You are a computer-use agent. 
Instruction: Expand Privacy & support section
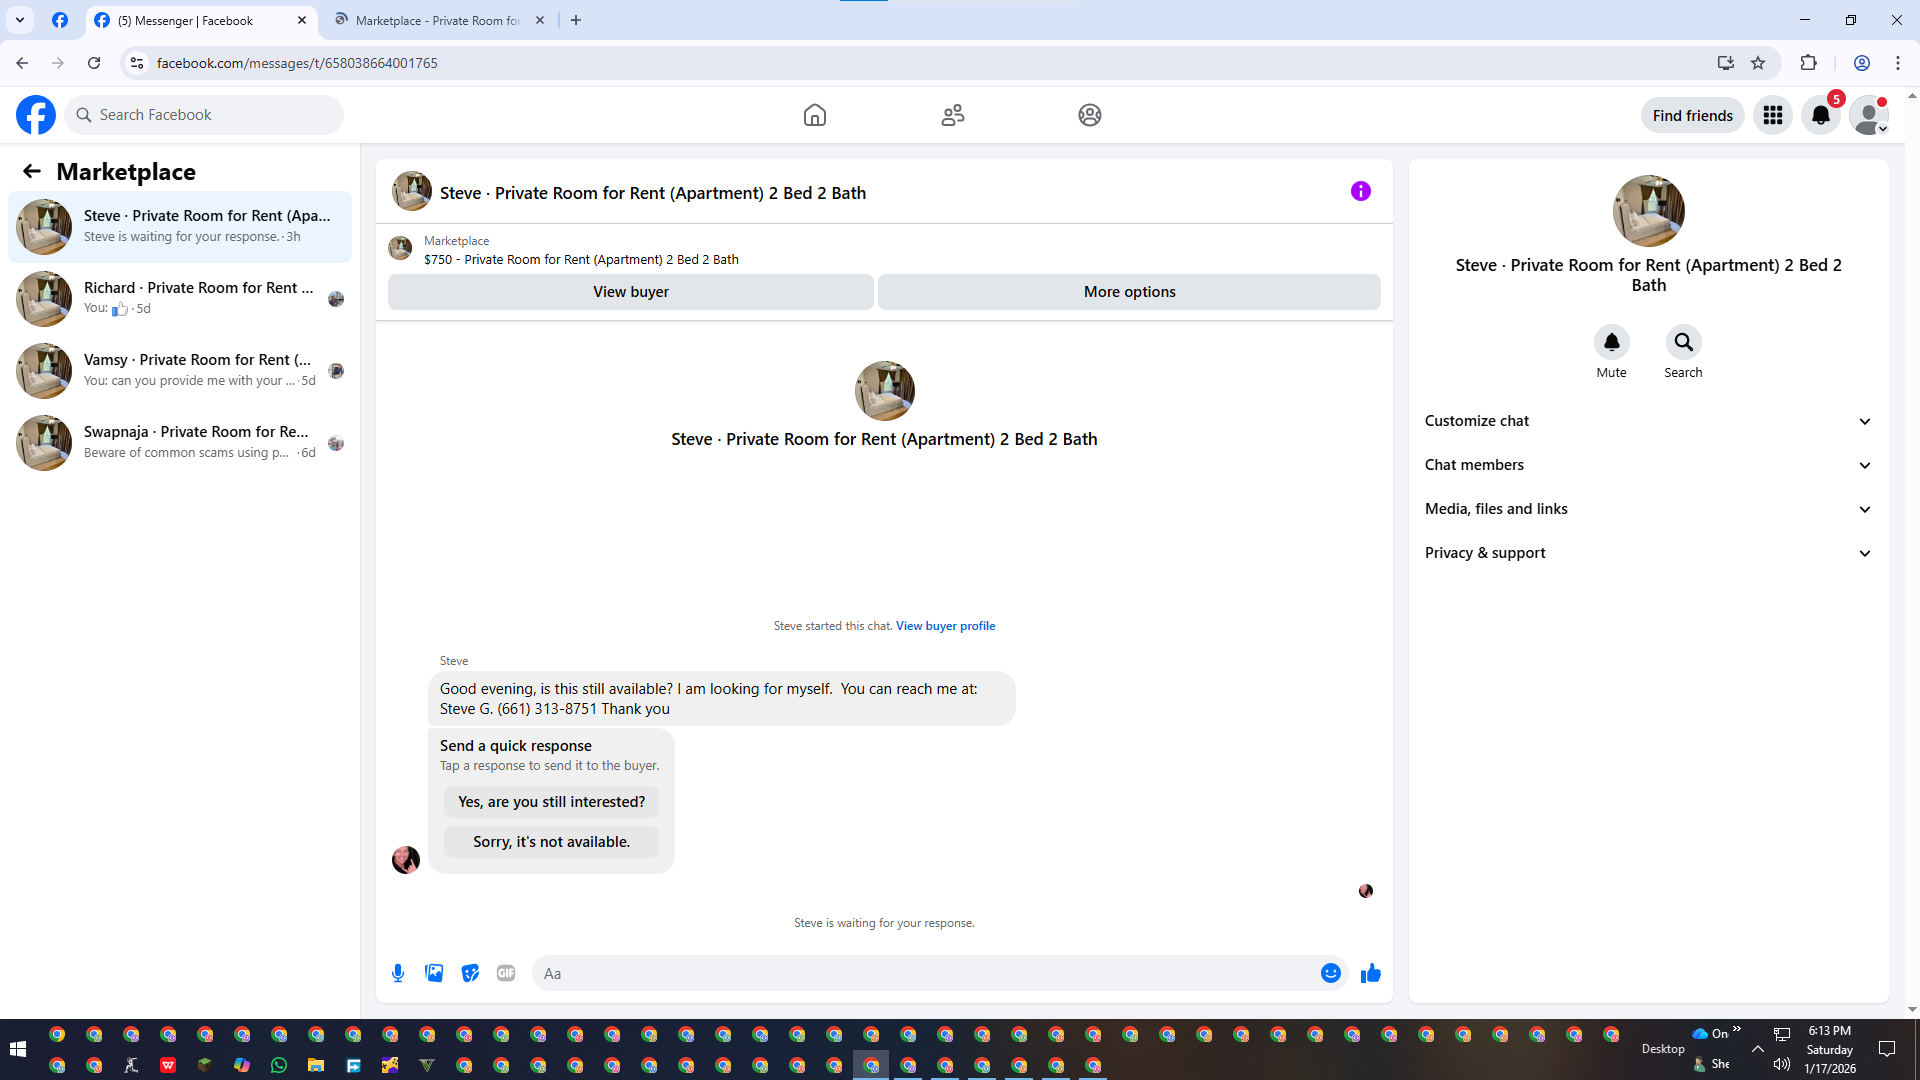(1647, 553)
